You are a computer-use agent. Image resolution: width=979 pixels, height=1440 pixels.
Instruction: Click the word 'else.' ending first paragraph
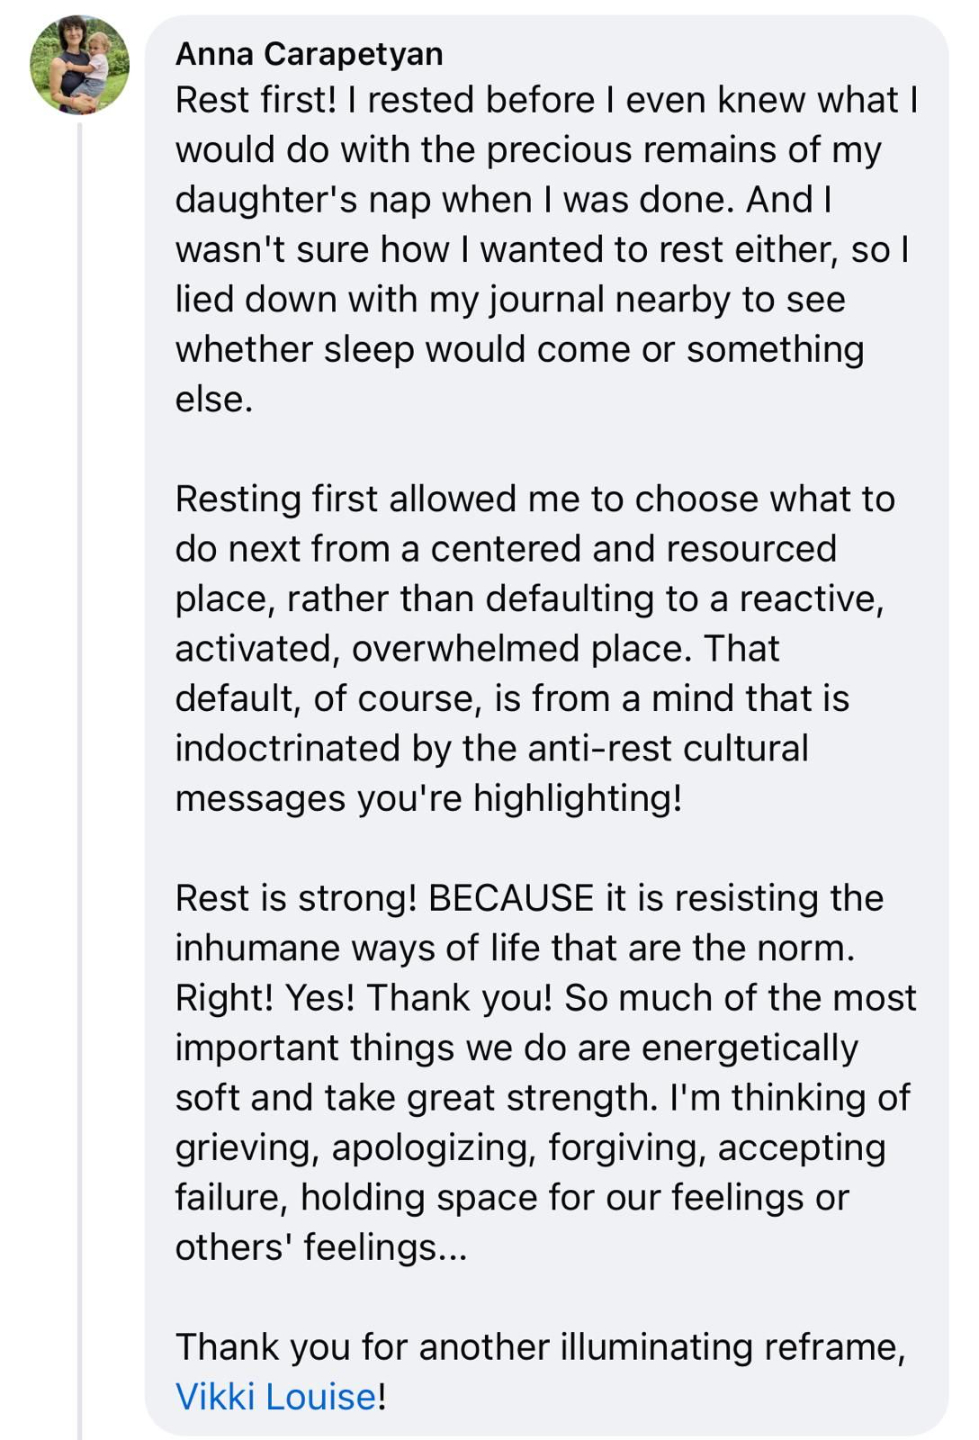coord(214,399)
